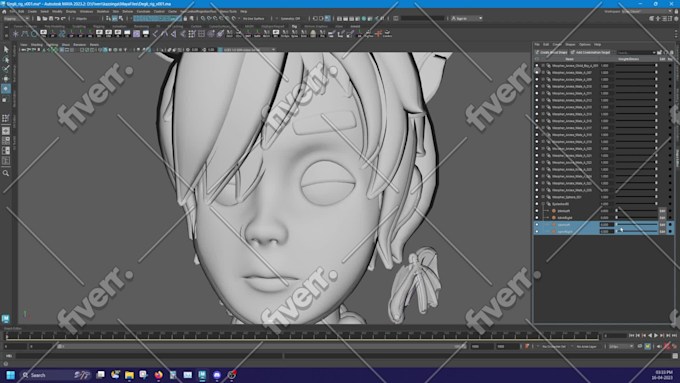Click the Add Combination Target button
This screenshot has height=383, width=680.
tap(590, 52)
